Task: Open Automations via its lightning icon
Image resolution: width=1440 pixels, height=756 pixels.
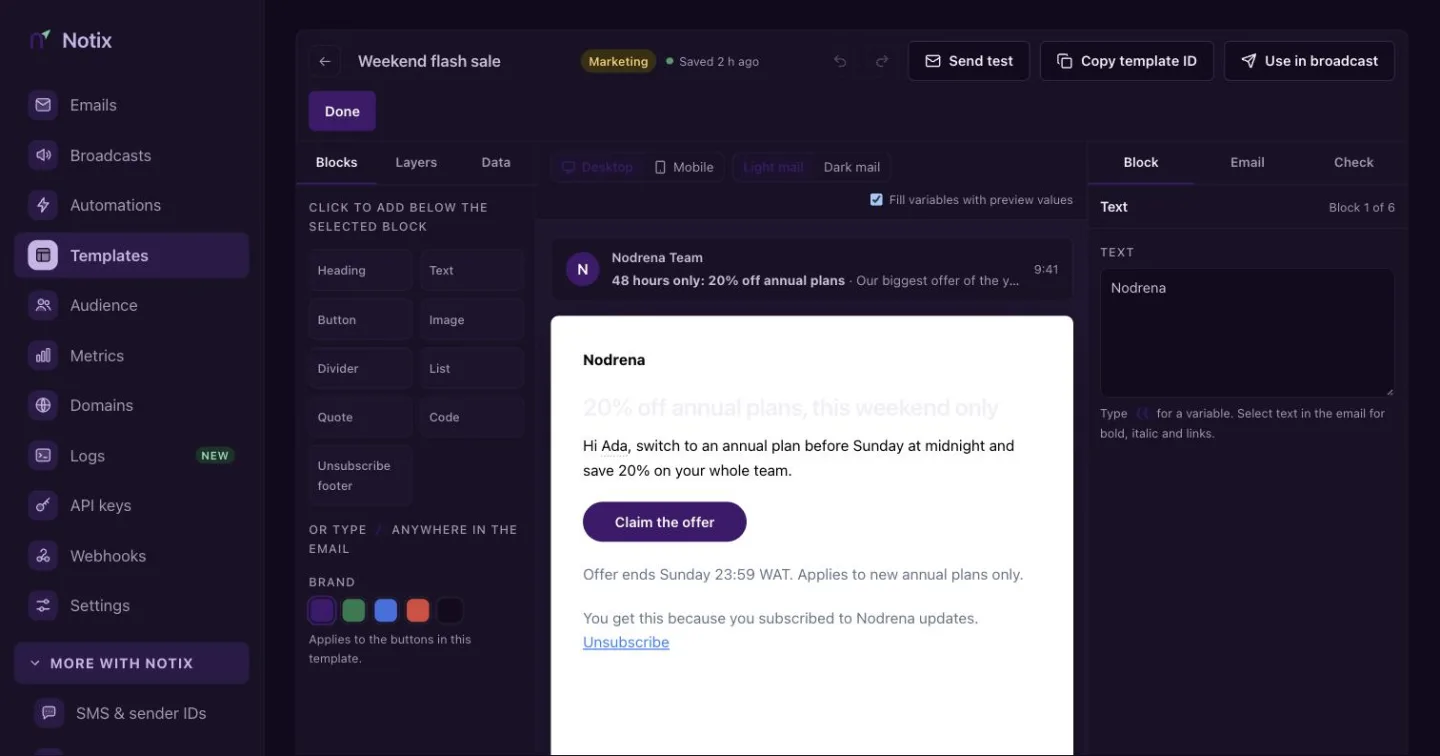Action: click(43, 205)
